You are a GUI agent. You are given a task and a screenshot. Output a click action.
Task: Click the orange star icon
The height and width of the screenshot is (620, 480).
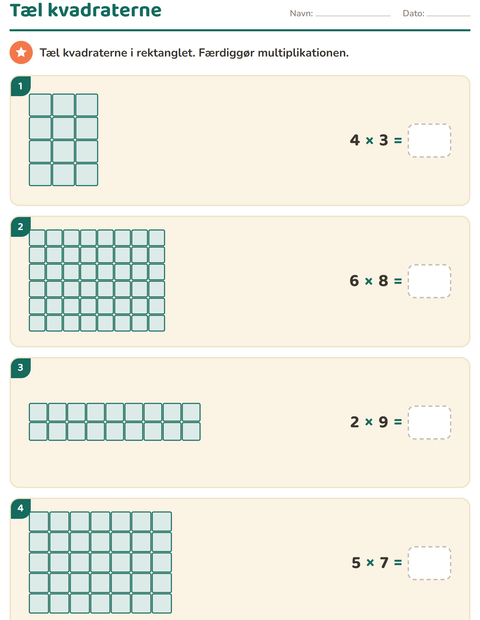click(21, 52)
